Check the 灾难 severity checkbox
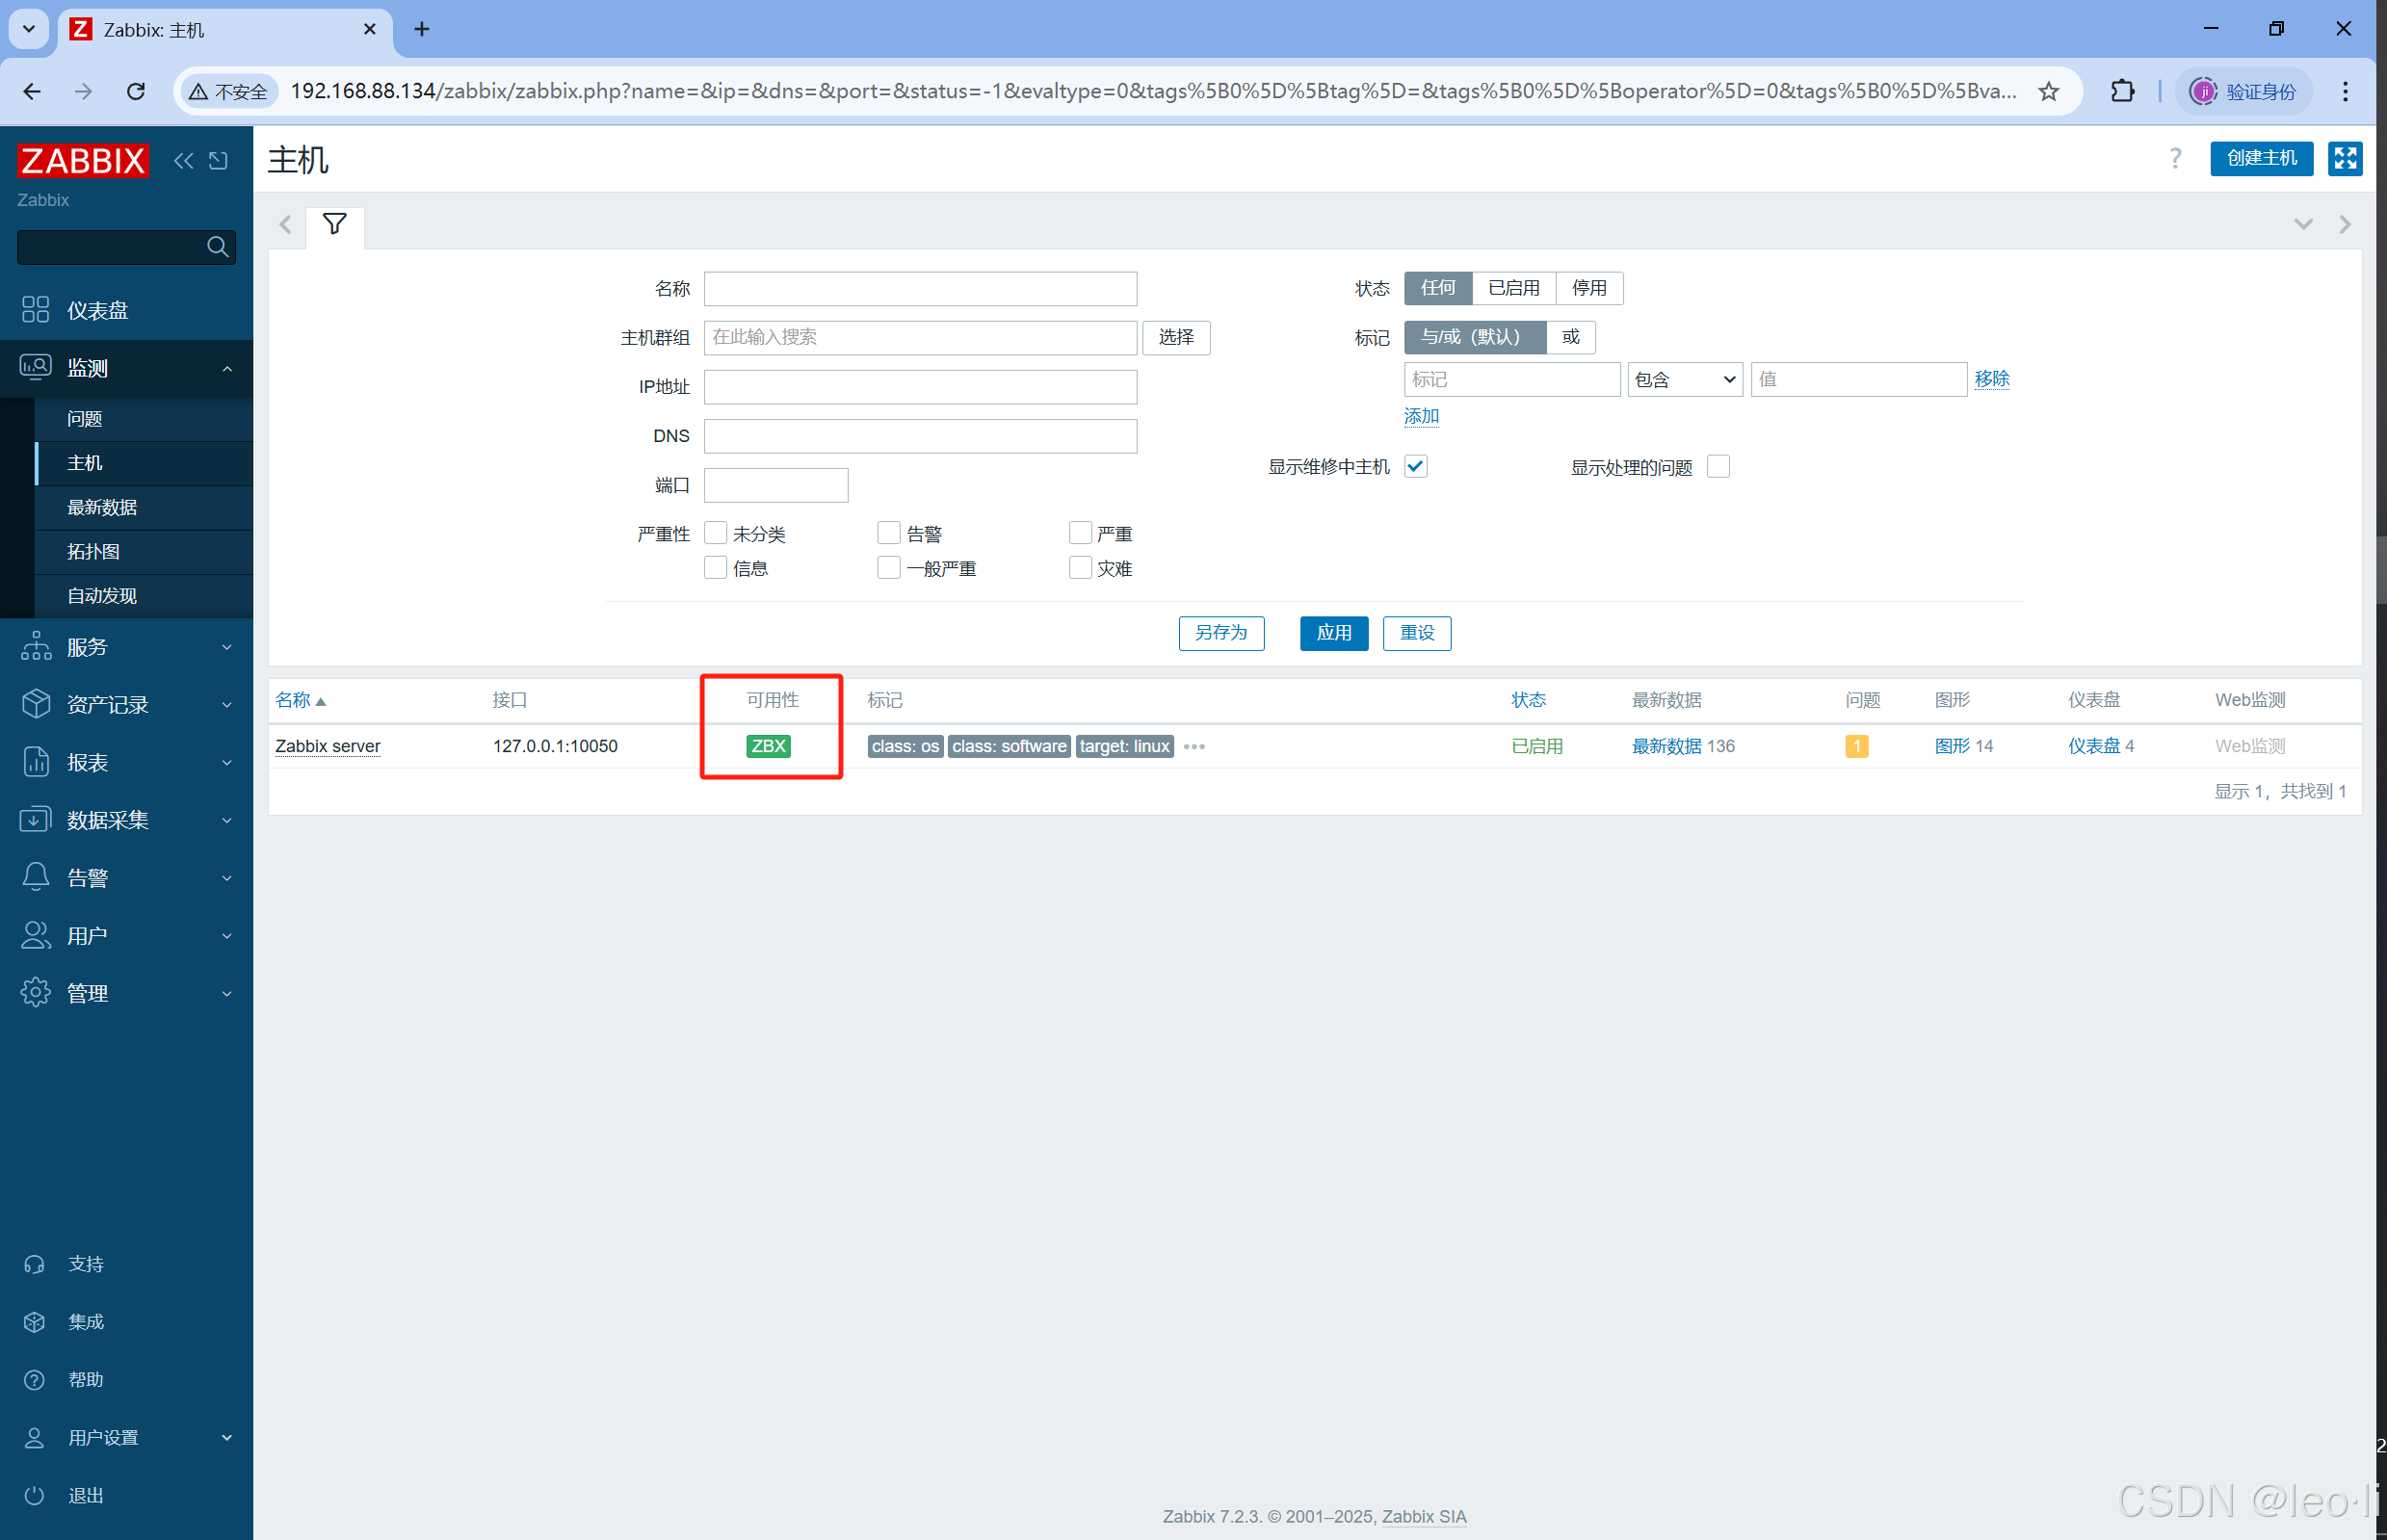This screenshot has height=1540, width=2387. pyautogui.click(x=1080, y=568)
